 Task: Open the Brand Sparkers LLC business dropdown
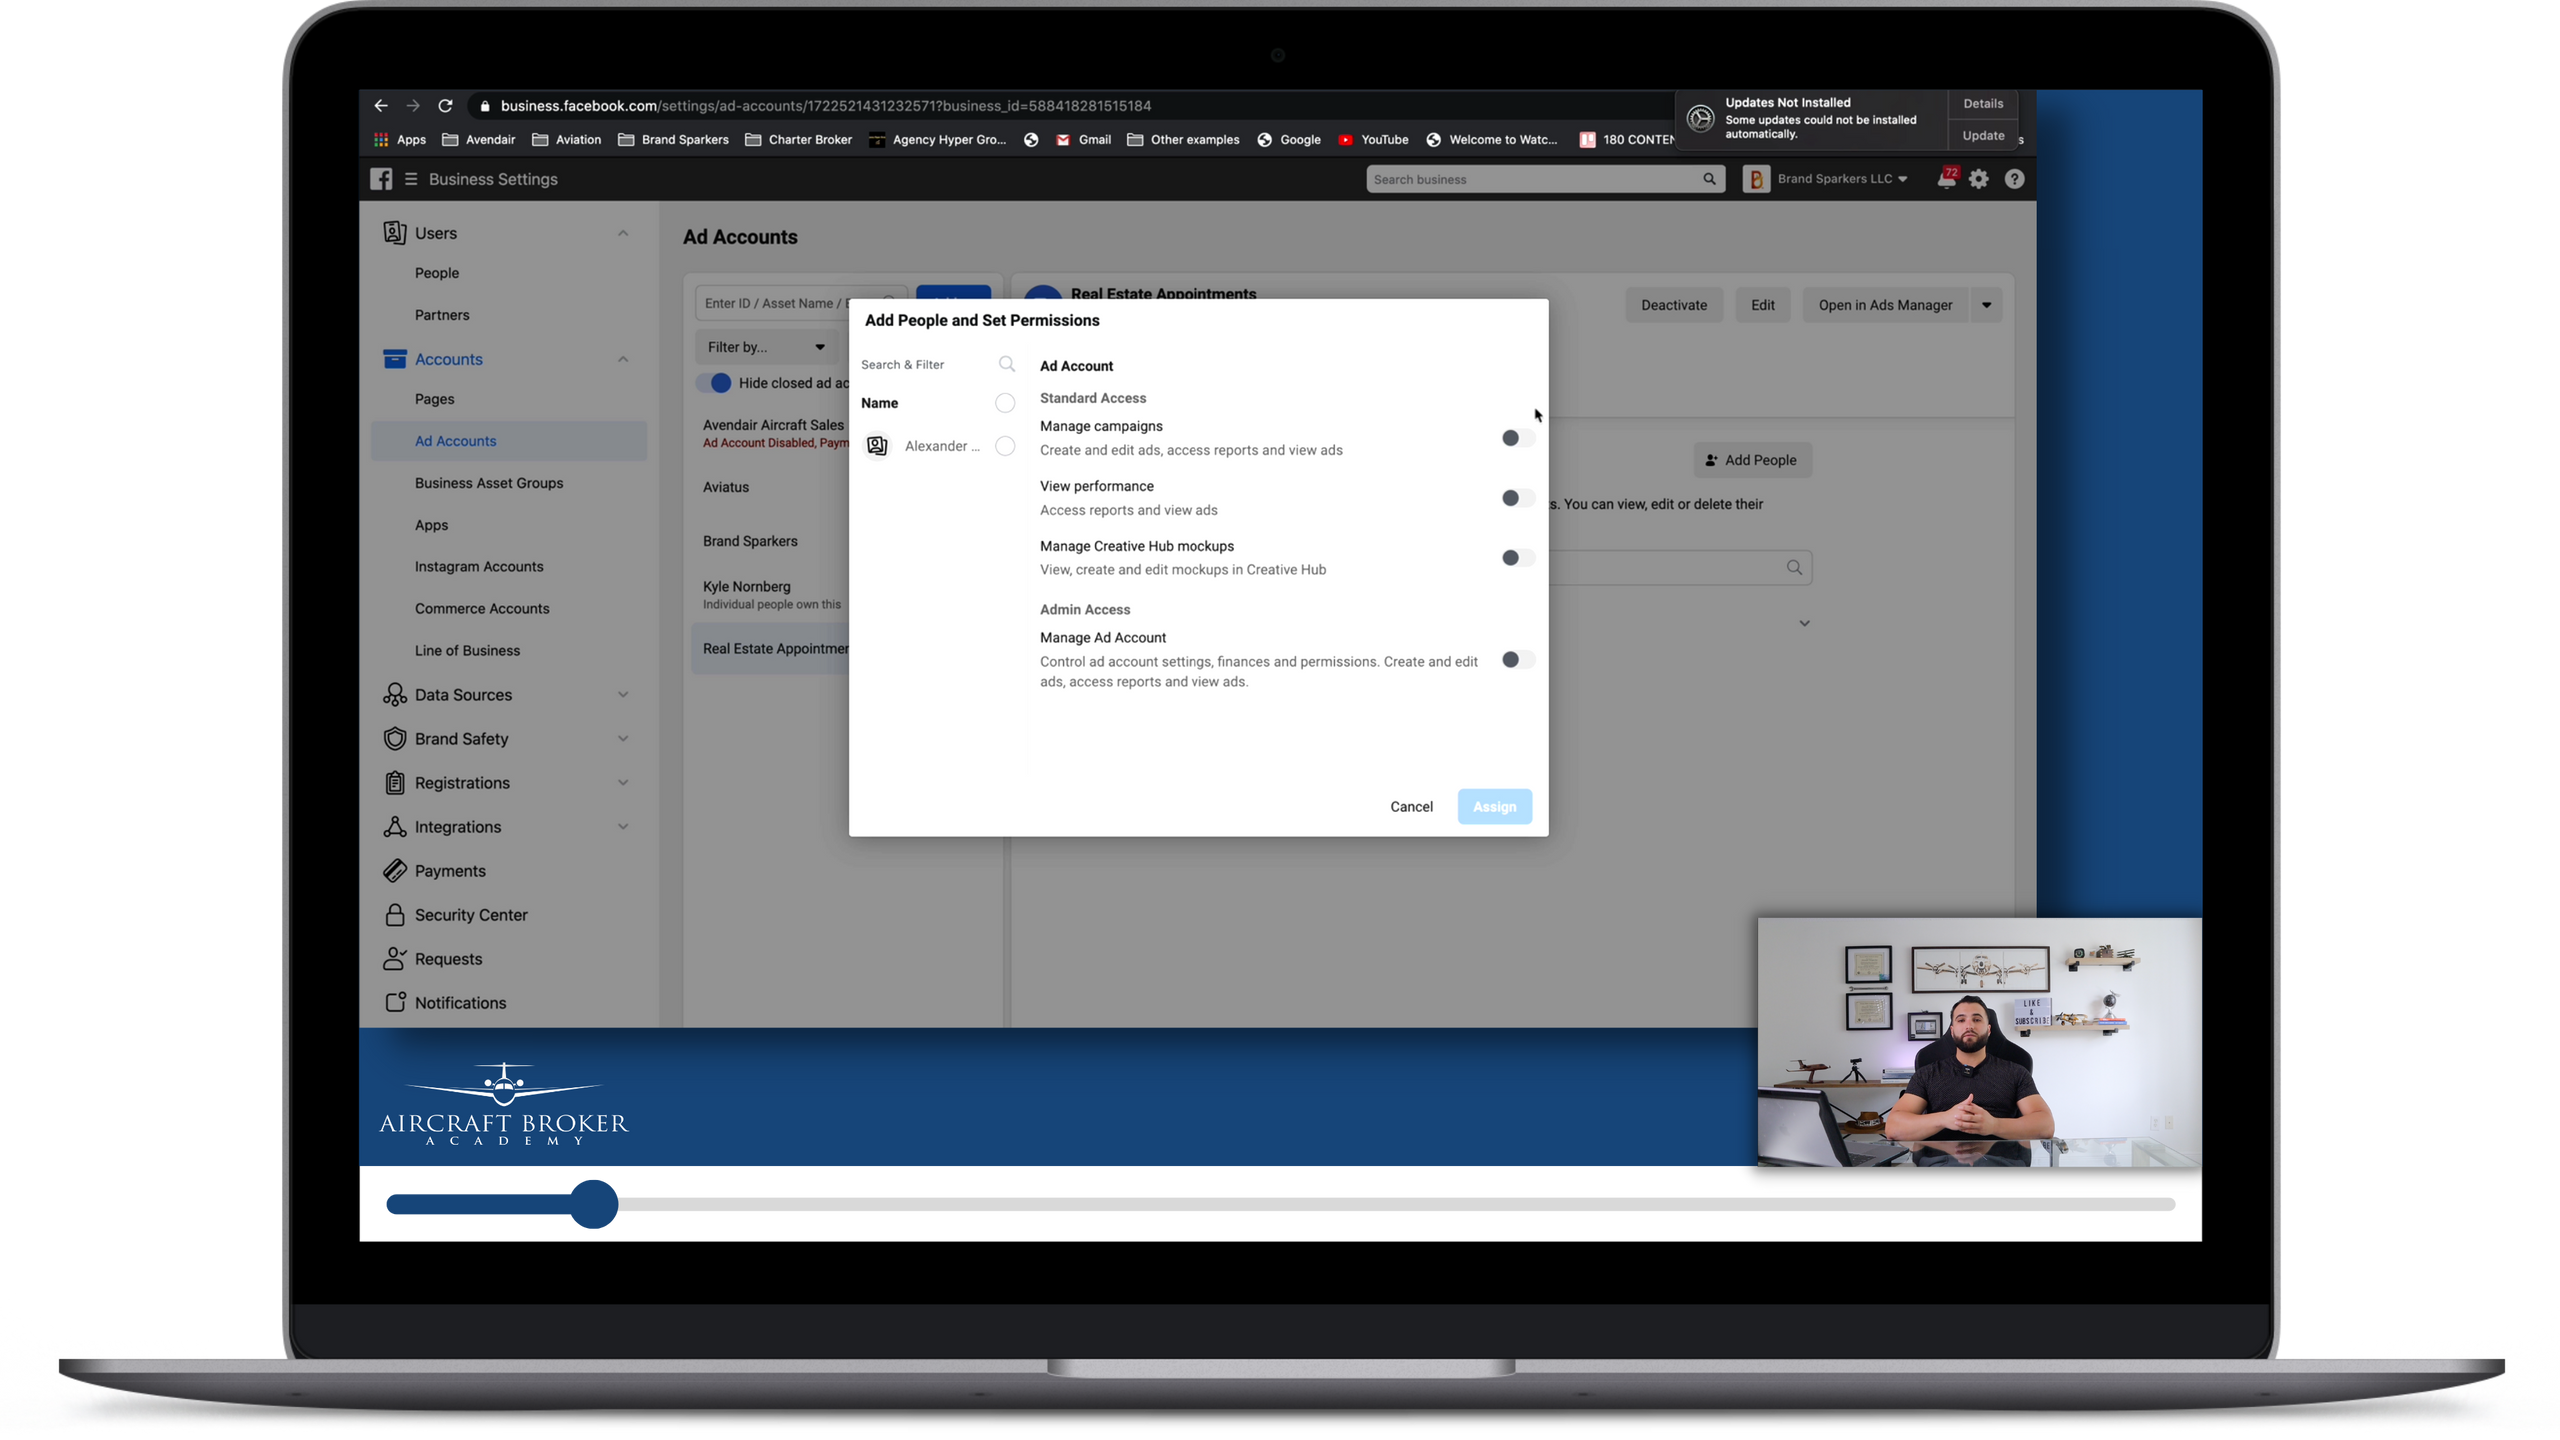pos(1841,179)
